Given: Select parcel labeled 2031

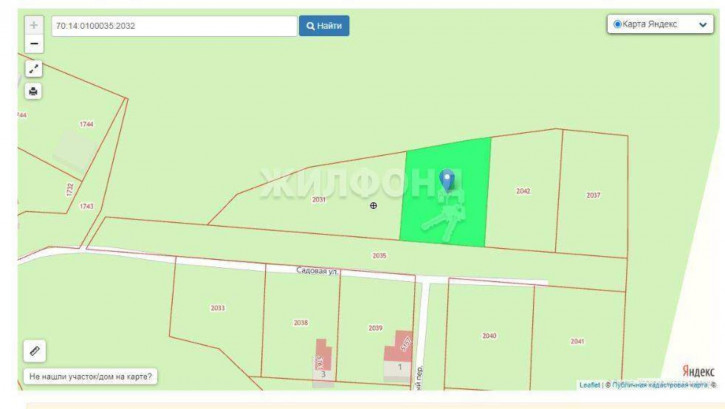Looking at the screenshot, I should [319, 200].
